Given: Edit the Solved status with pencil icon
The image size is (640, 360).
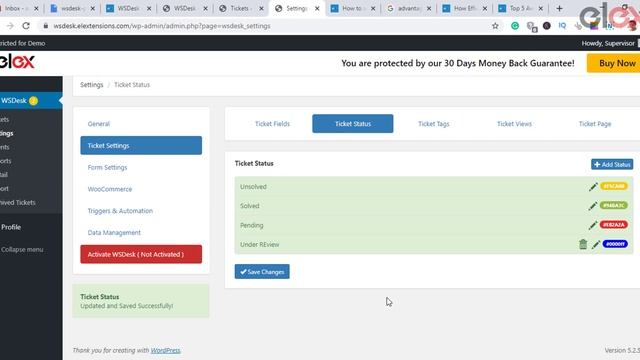Looking at the screenshot, I should pyautogui.click(x=593, y=206).
